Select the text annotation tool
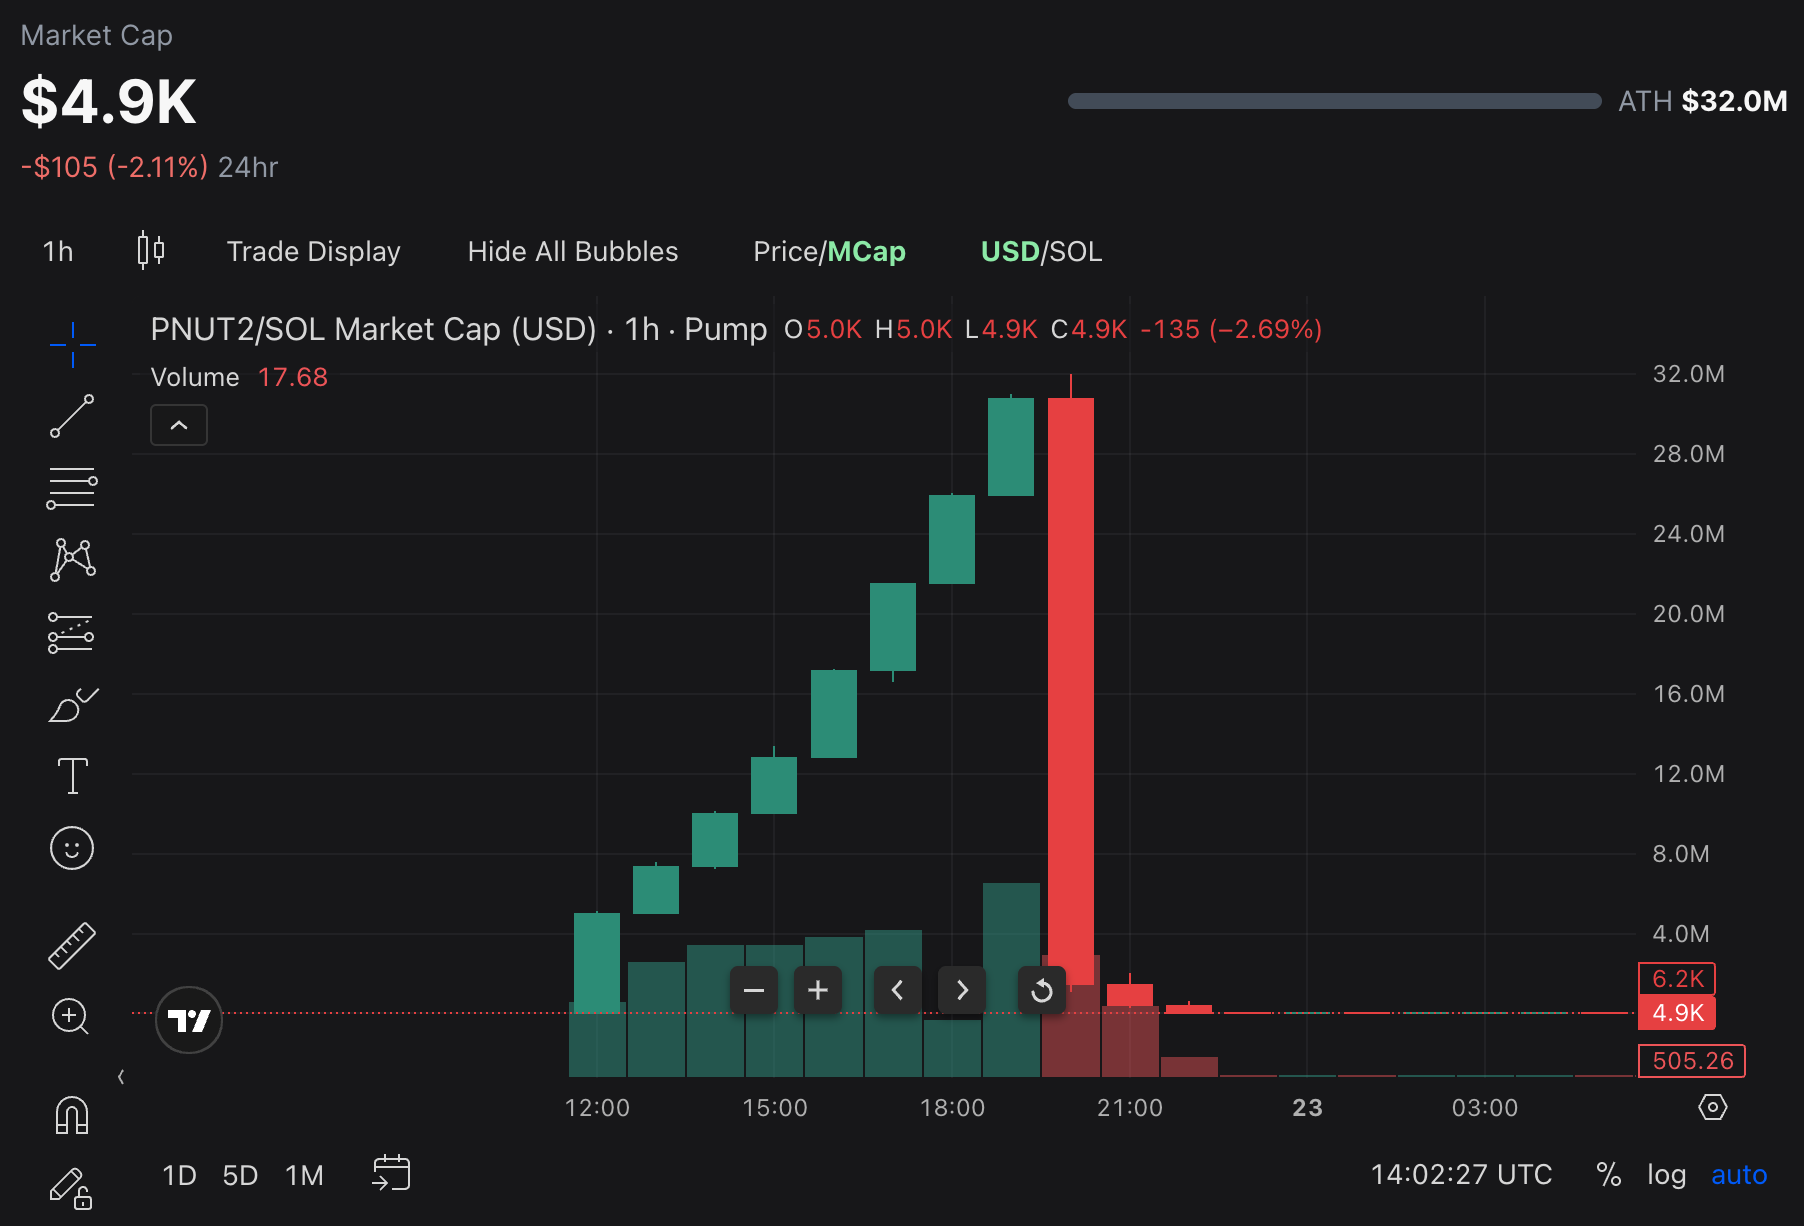The height and width of the screenshot is (1226, 1804). click(72, 776)
